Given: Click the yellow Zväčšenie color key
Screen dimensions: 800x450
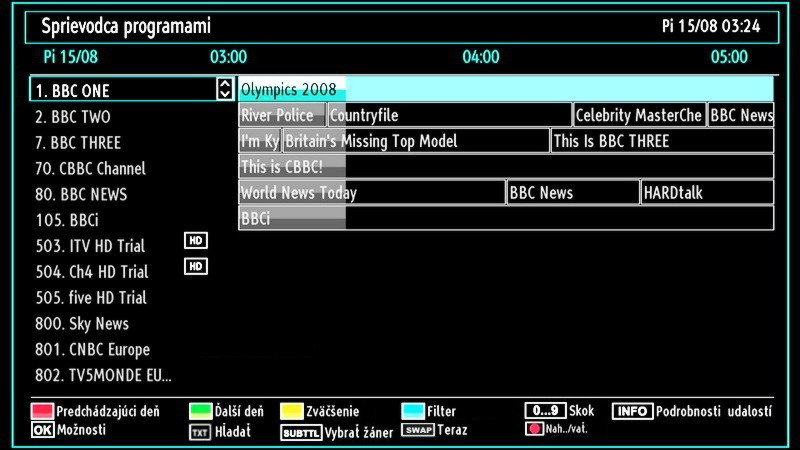Looking at the screenshot, I should pyautogui.click(x=292, y=411).
